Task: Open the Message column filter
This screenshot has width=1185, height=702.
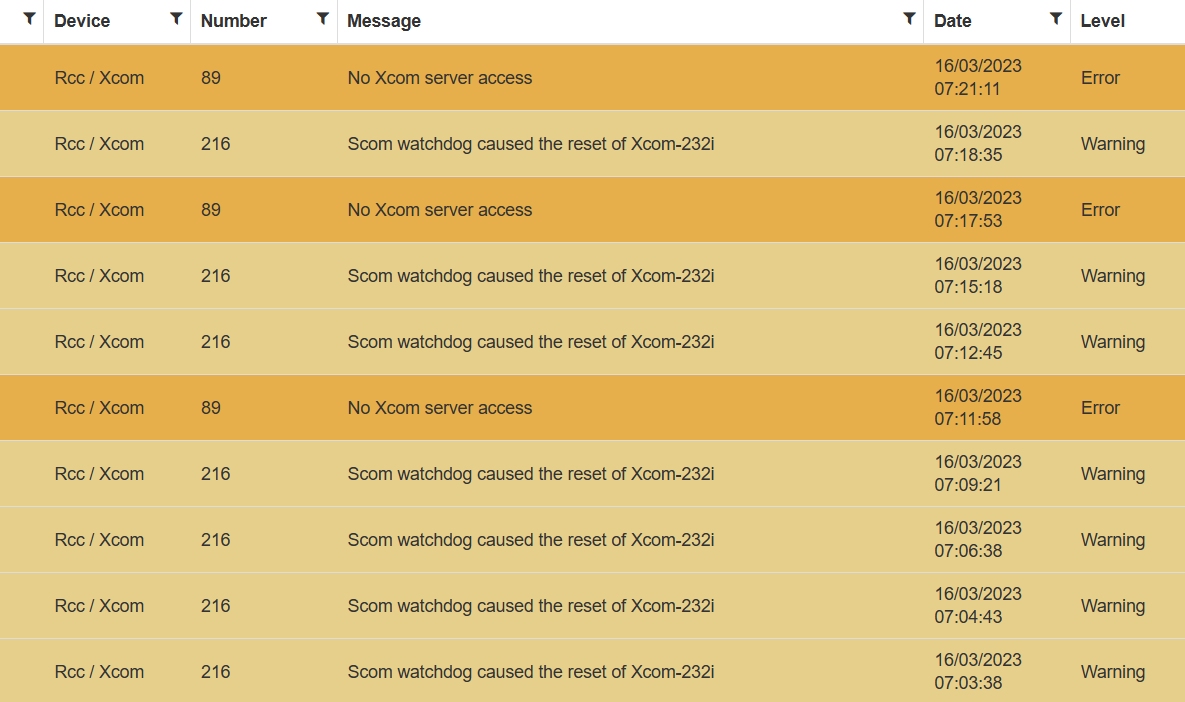Action: coord(909,18)
